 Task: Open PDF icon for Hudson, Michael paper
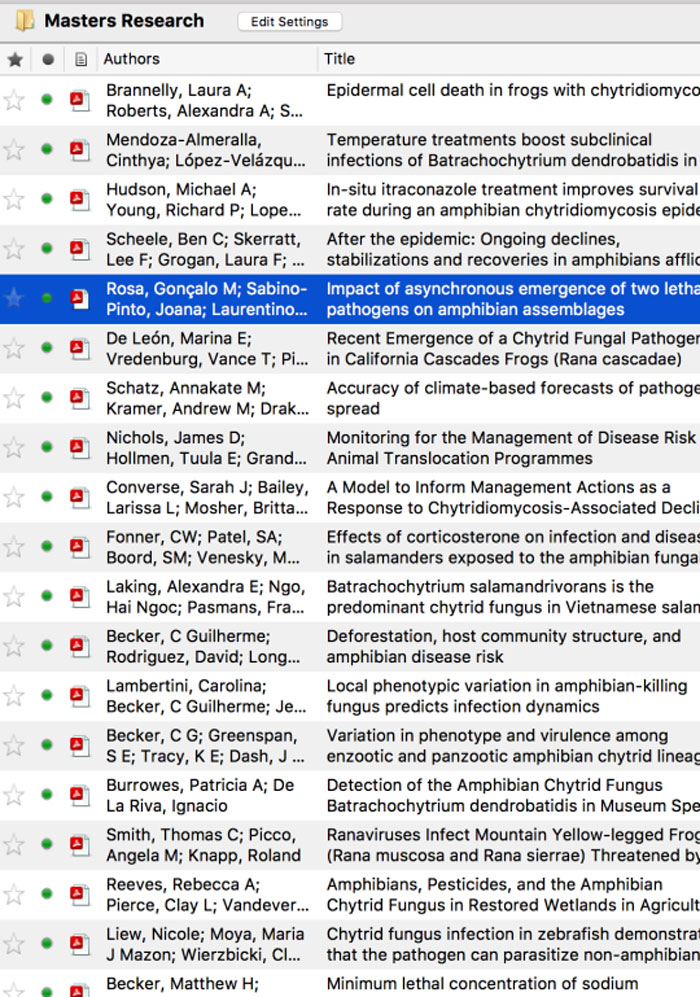coord(79,200)
